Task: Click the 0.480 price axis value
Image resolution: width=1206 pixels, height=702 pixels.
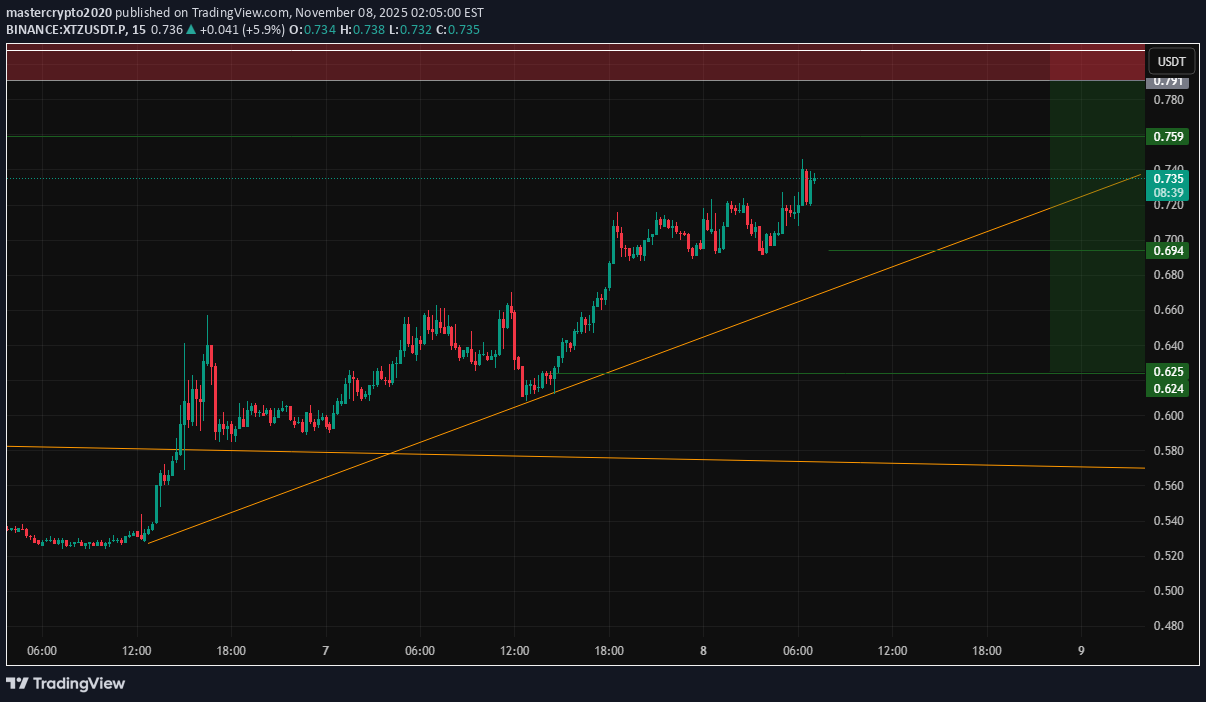Action: point(1171,626)
